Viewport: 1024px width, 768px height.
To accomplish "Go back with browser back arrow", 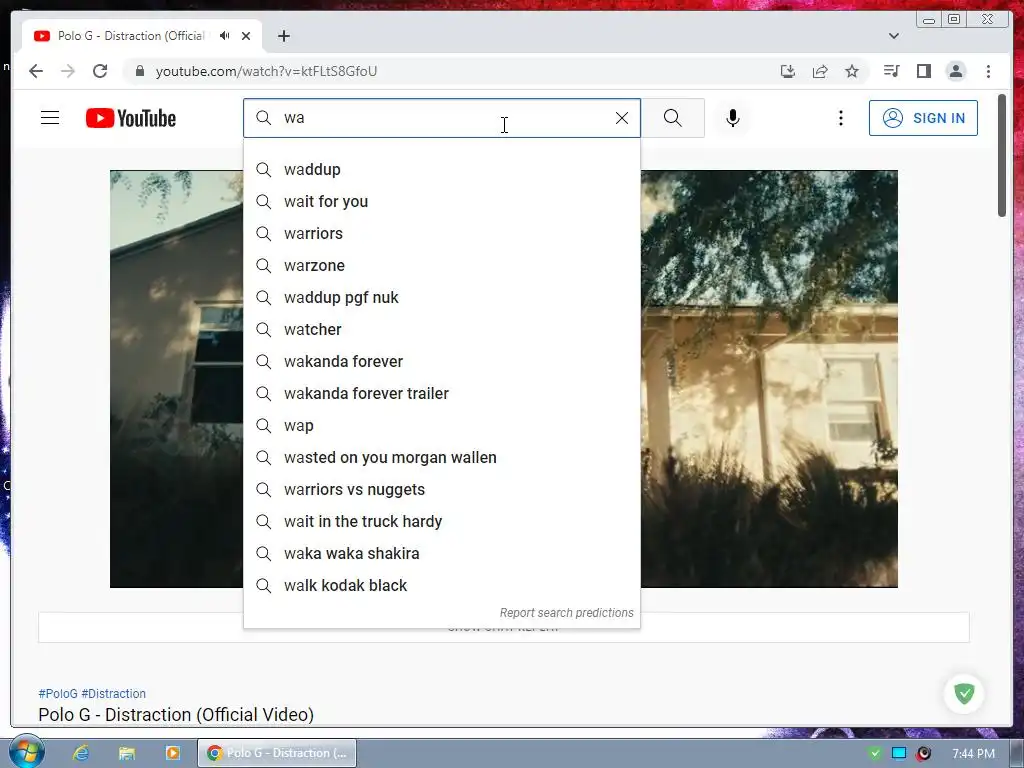I will (x=36, y=71).
